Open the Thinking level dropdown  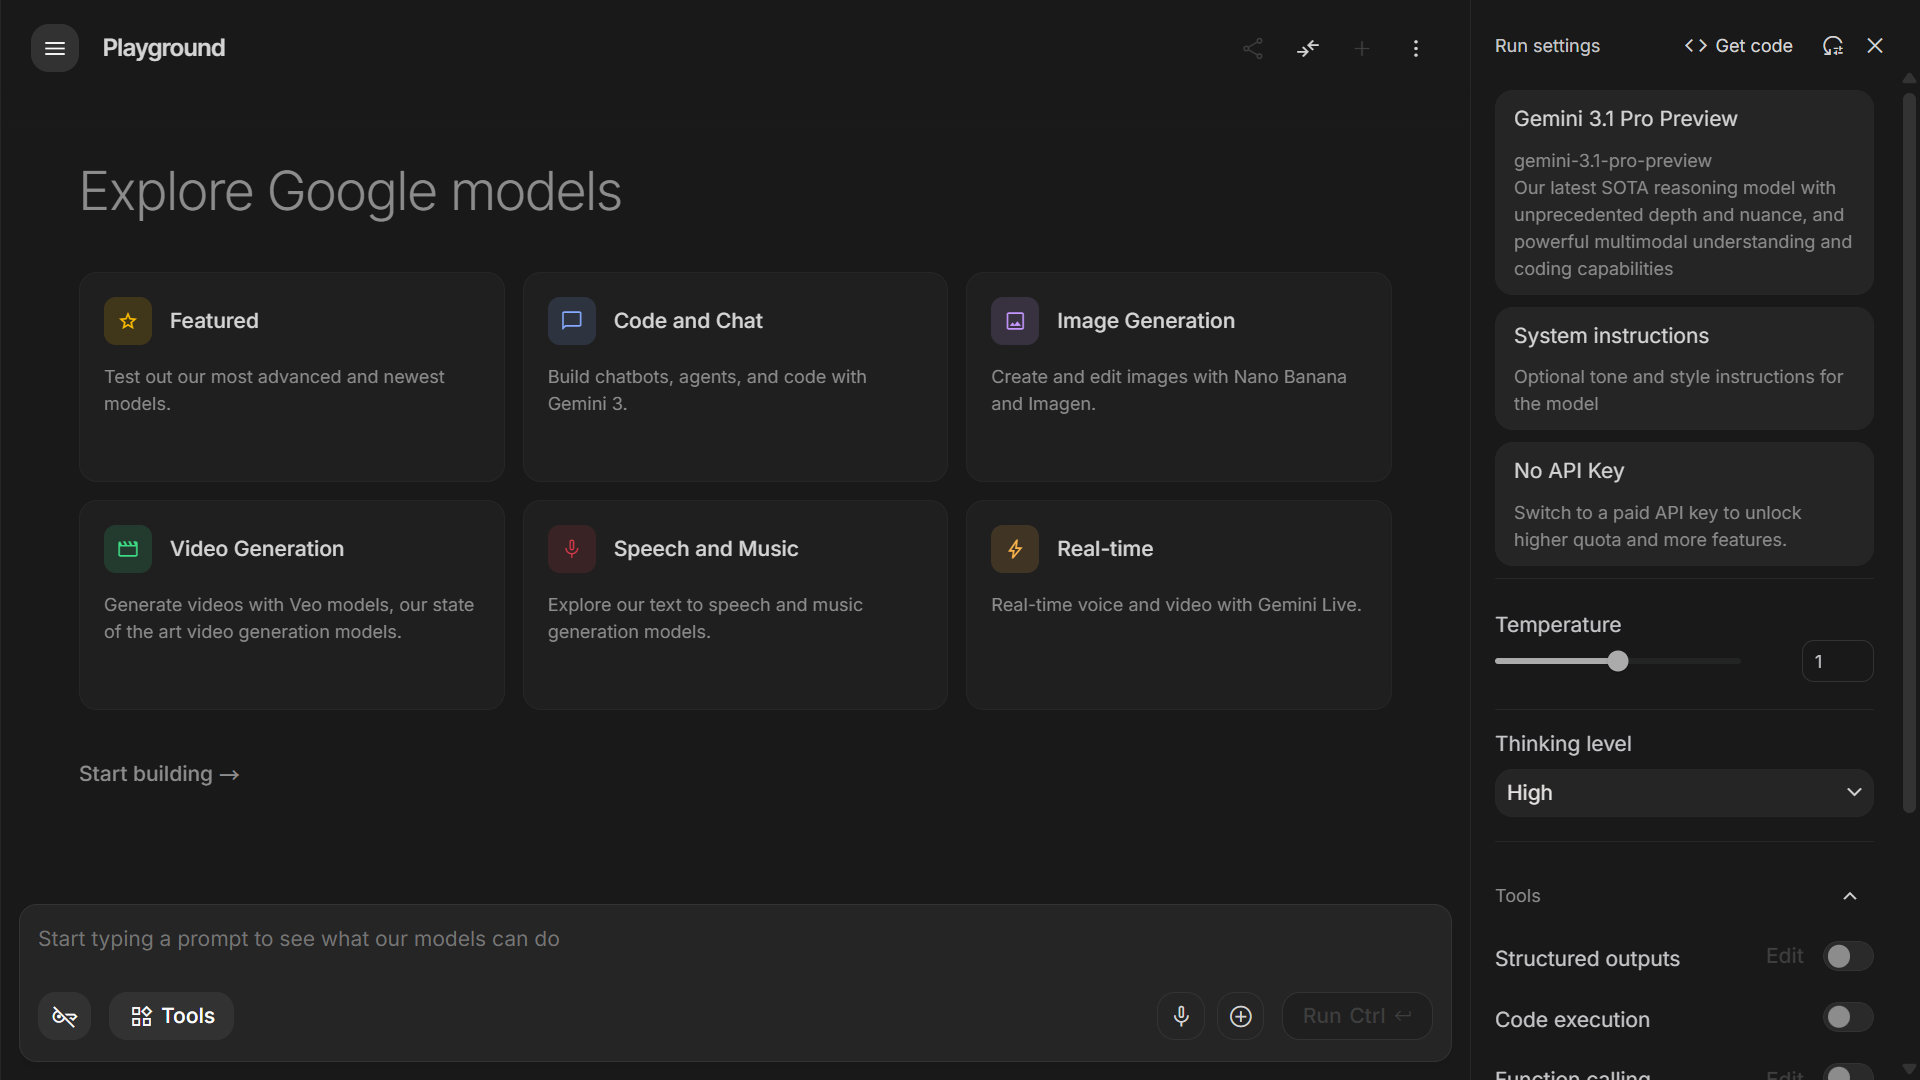click(1684, 793)
